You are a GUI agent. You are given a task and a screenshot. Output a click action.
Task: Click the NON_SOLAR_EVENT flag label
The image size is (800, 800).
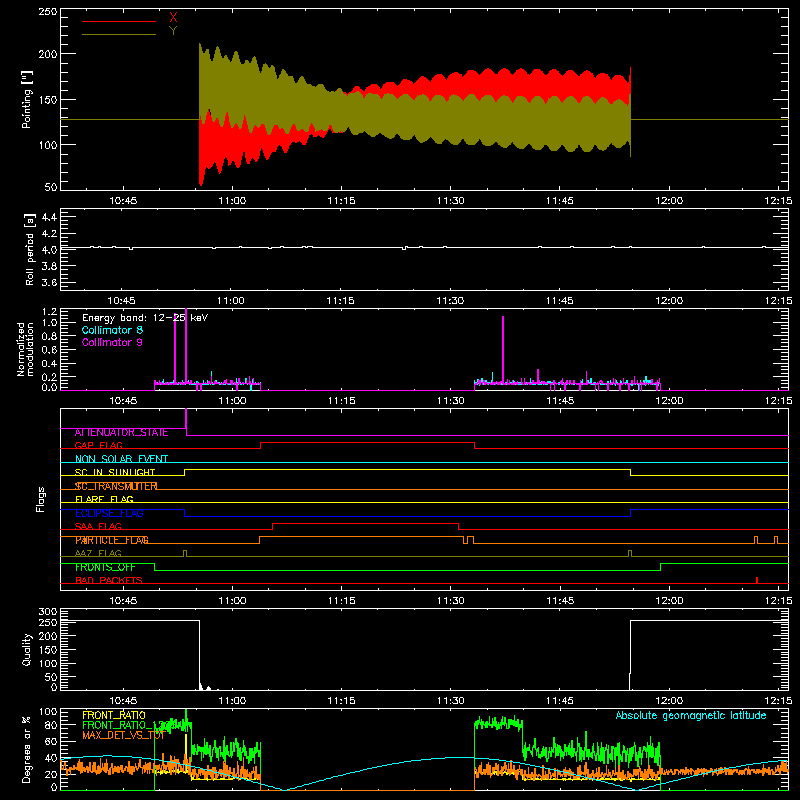[121, 459]
